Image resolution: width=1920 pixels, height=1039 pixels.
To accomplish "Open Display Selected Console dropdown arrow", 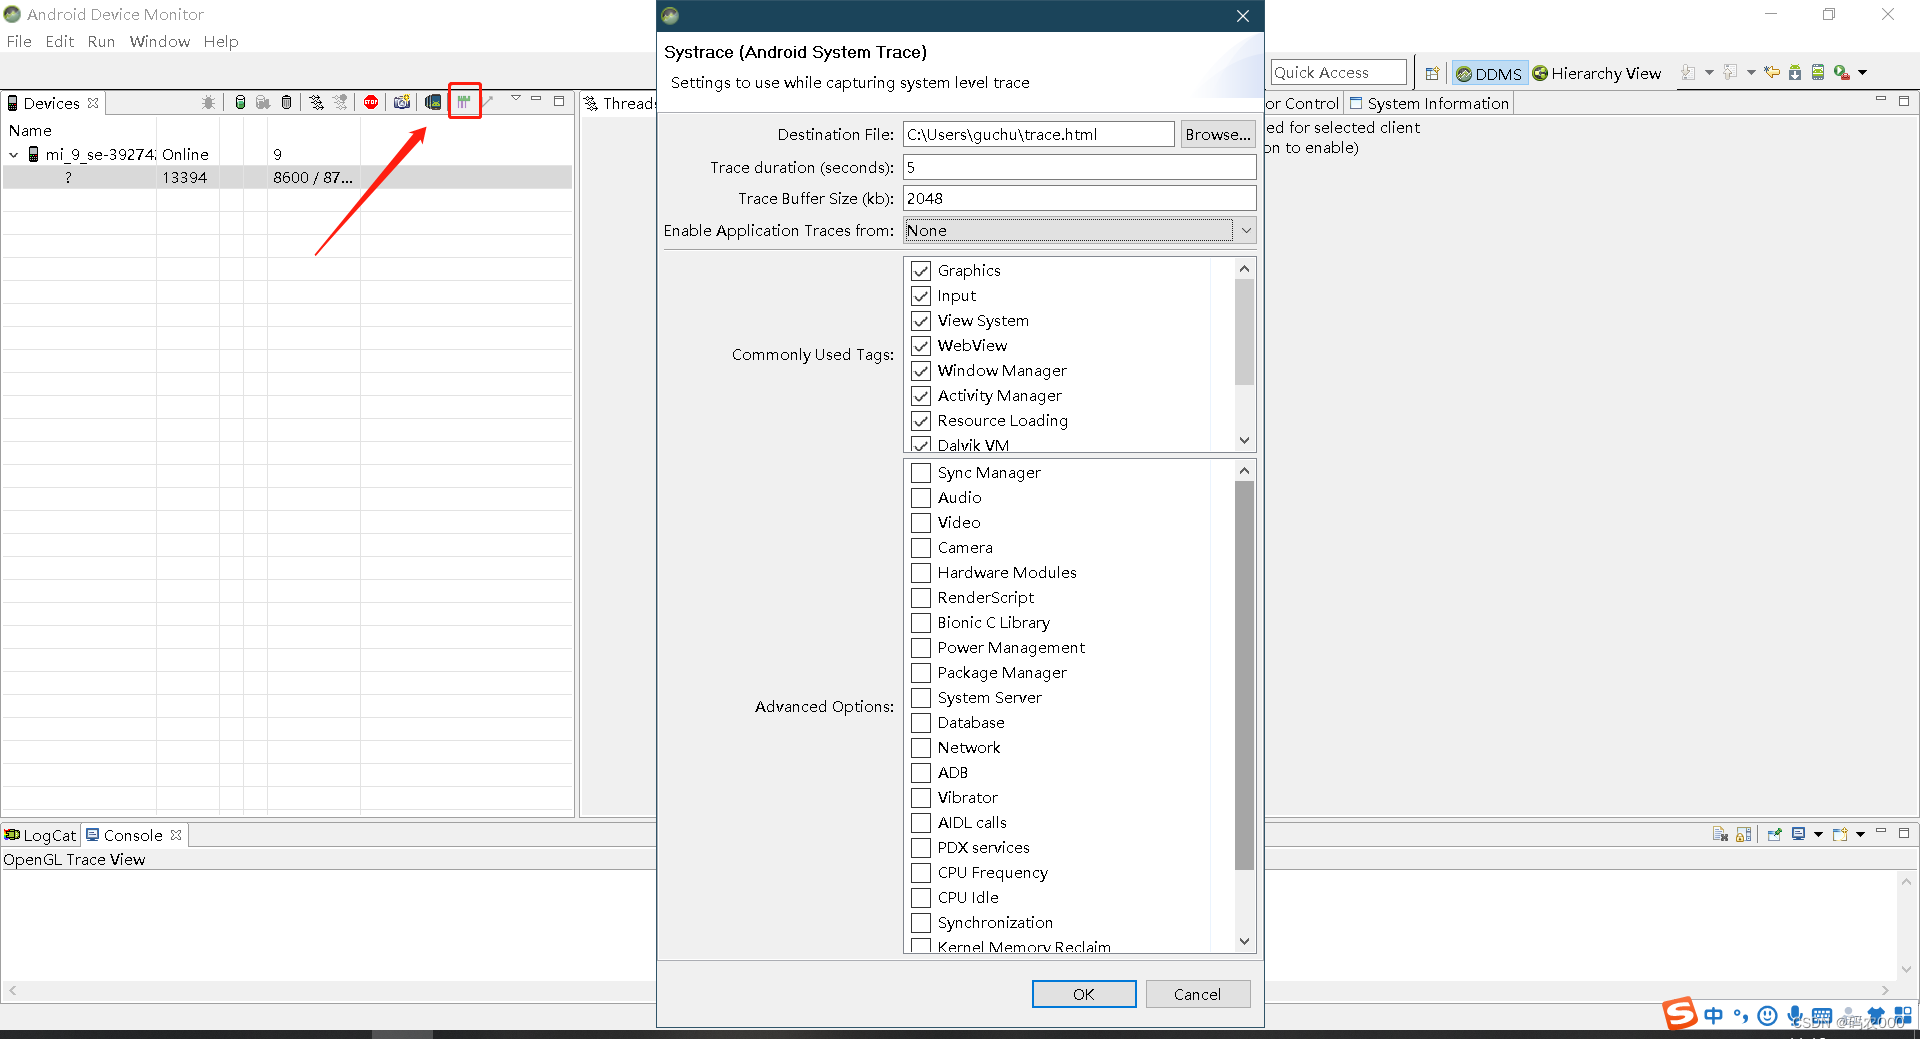I will pyautogui.click(x=1818, y=834).
